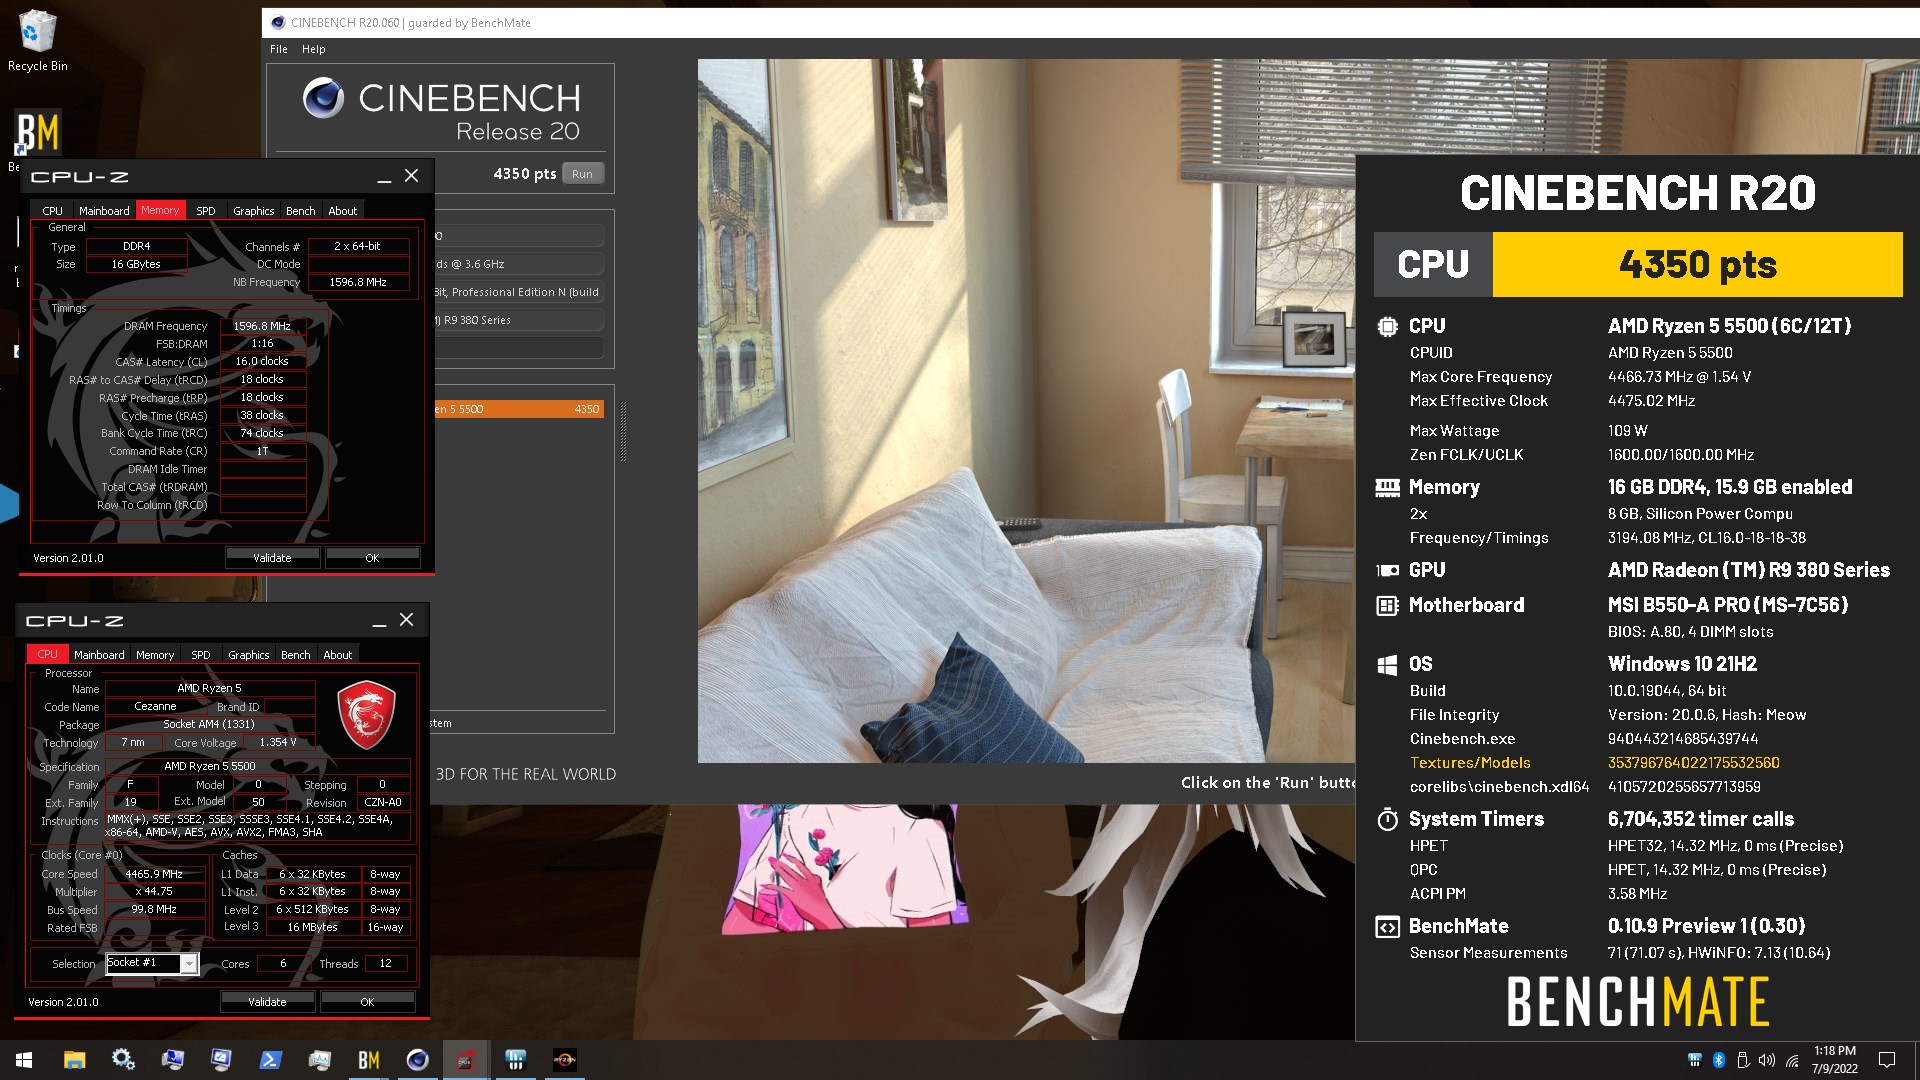Viewport: 1920px width, 1080px height.
Task: Switch to Memory tab in lower CPU-Z
Action: coord(155,655)
